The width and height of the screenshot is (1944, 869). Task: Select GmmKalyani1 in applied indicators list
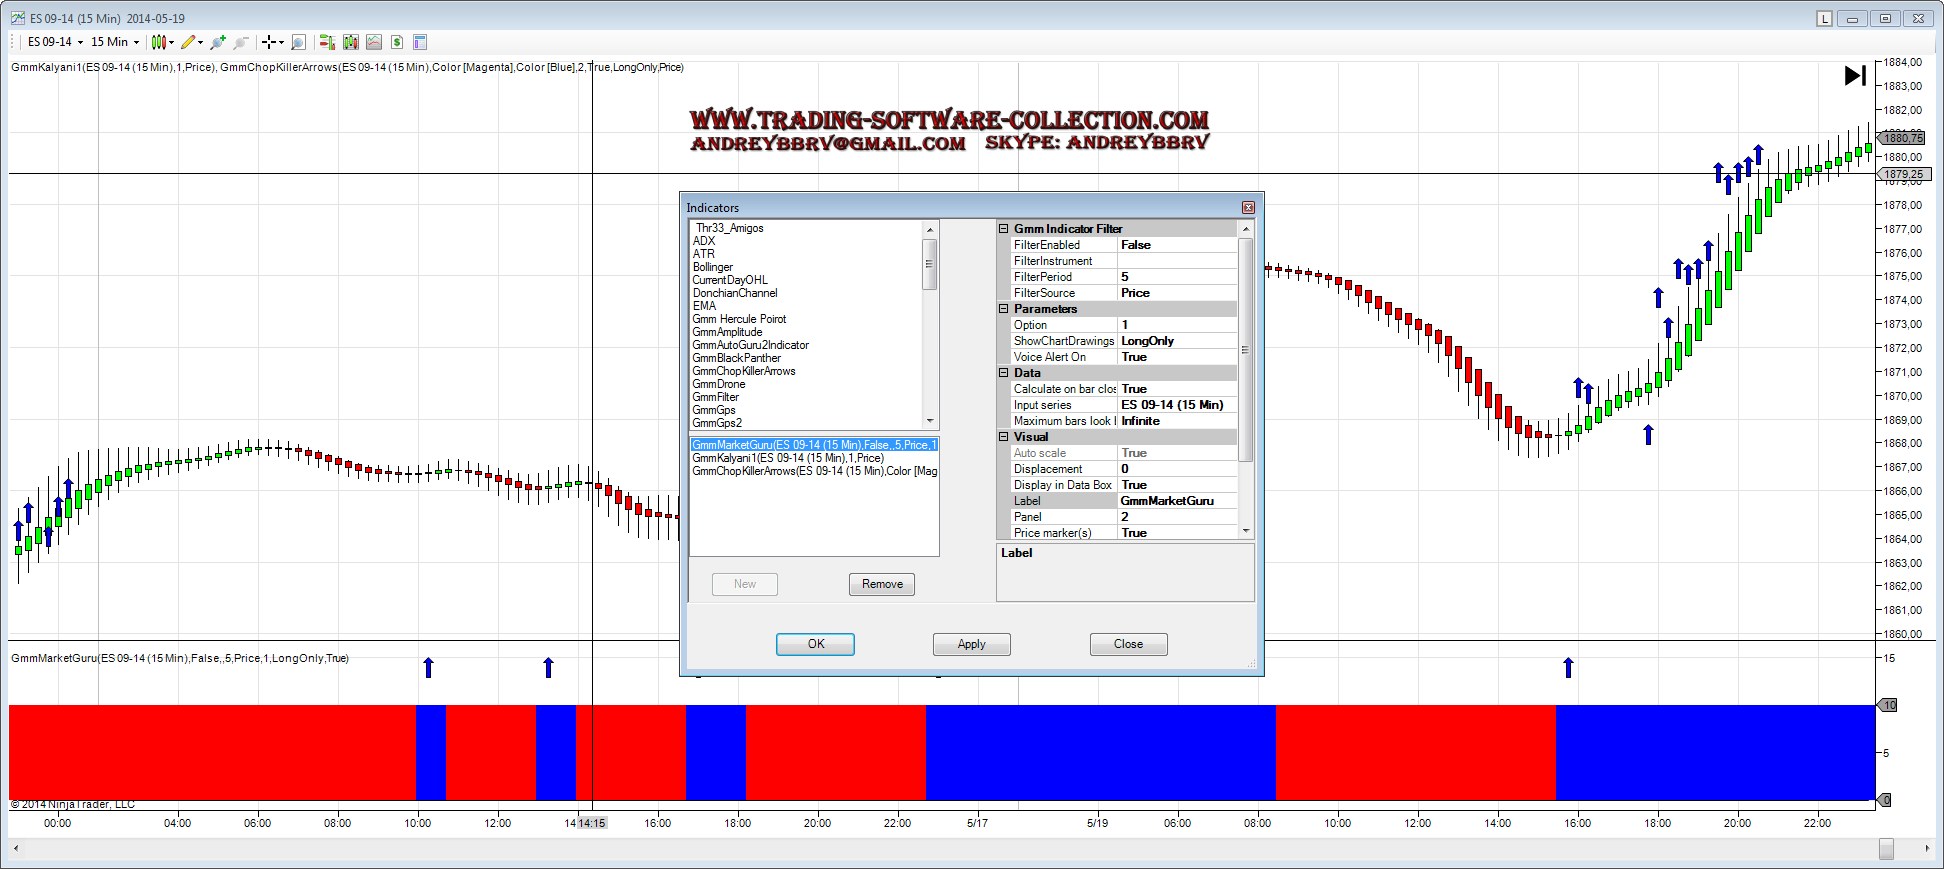[x=788, y=458]
